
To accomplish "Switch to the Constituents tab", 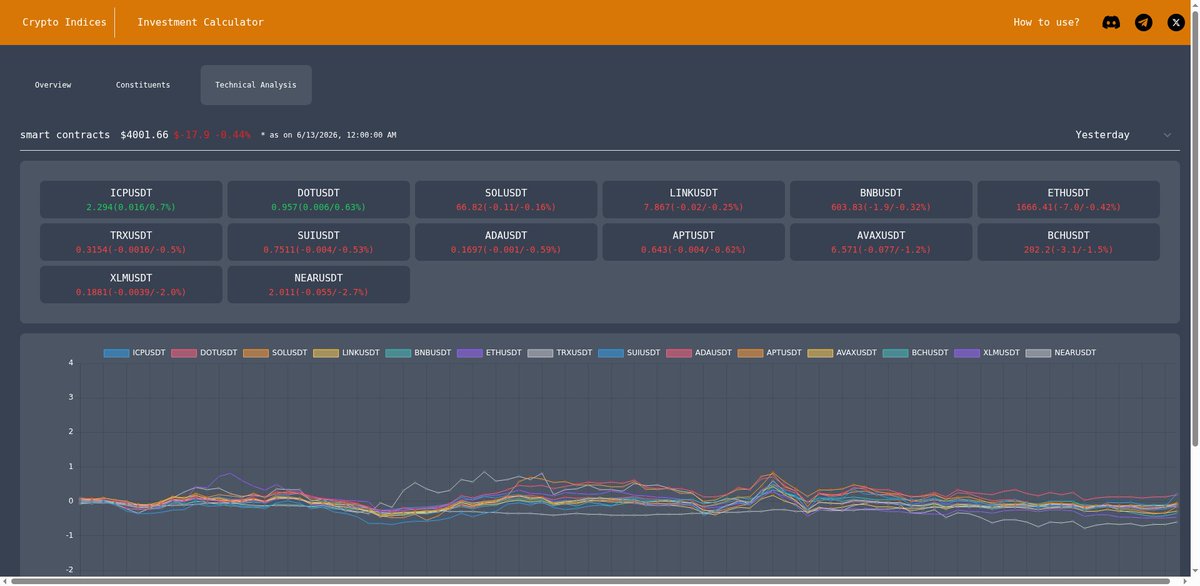I will click(x=143, y=85).
